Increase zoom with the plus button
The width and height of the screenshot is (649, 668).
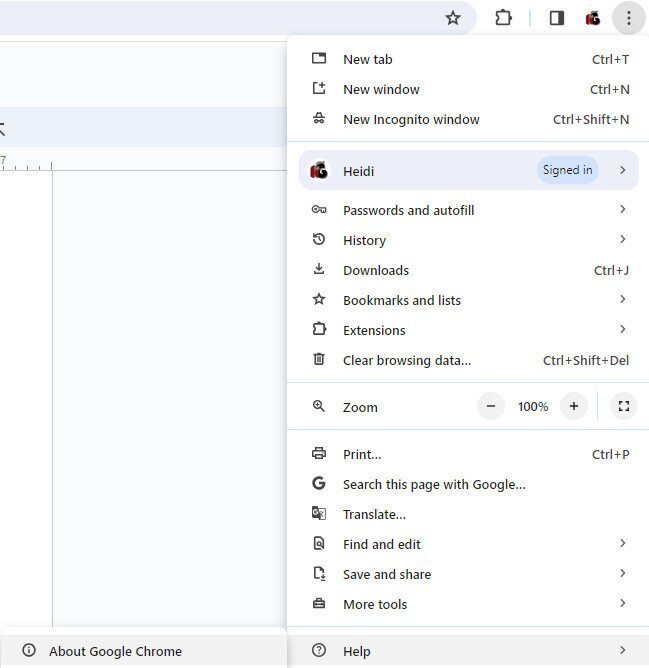pyautogui.click(x=573, y=406)
